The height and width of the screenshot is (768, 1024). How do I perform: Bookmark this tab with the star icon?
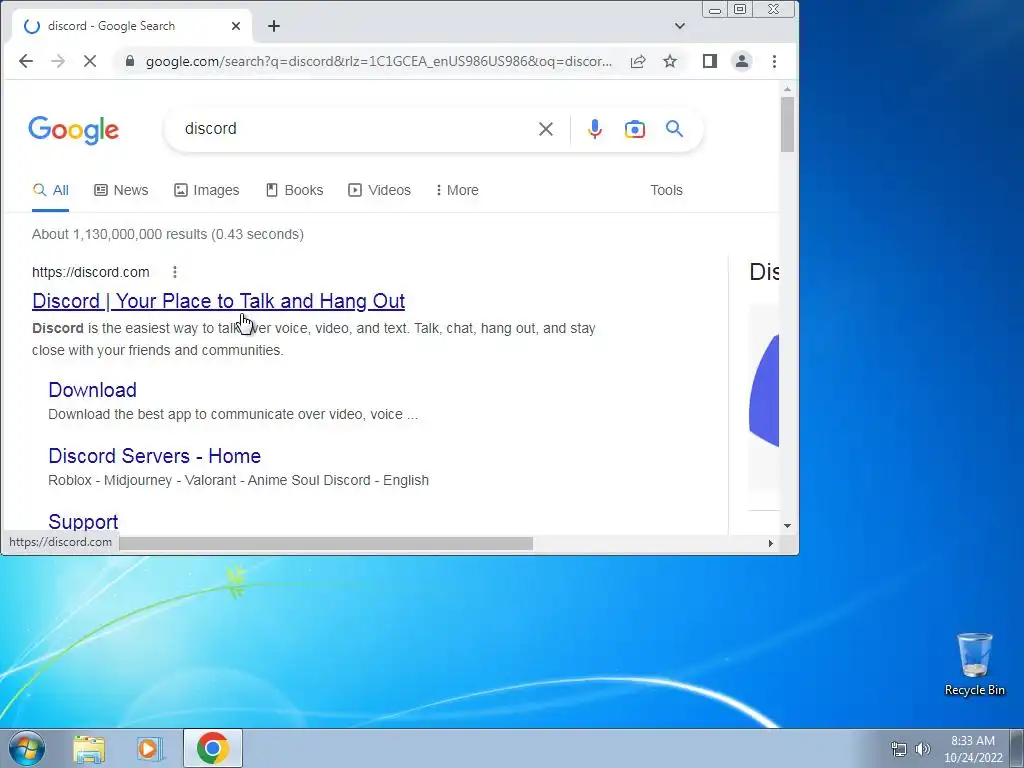pos(670,61)
